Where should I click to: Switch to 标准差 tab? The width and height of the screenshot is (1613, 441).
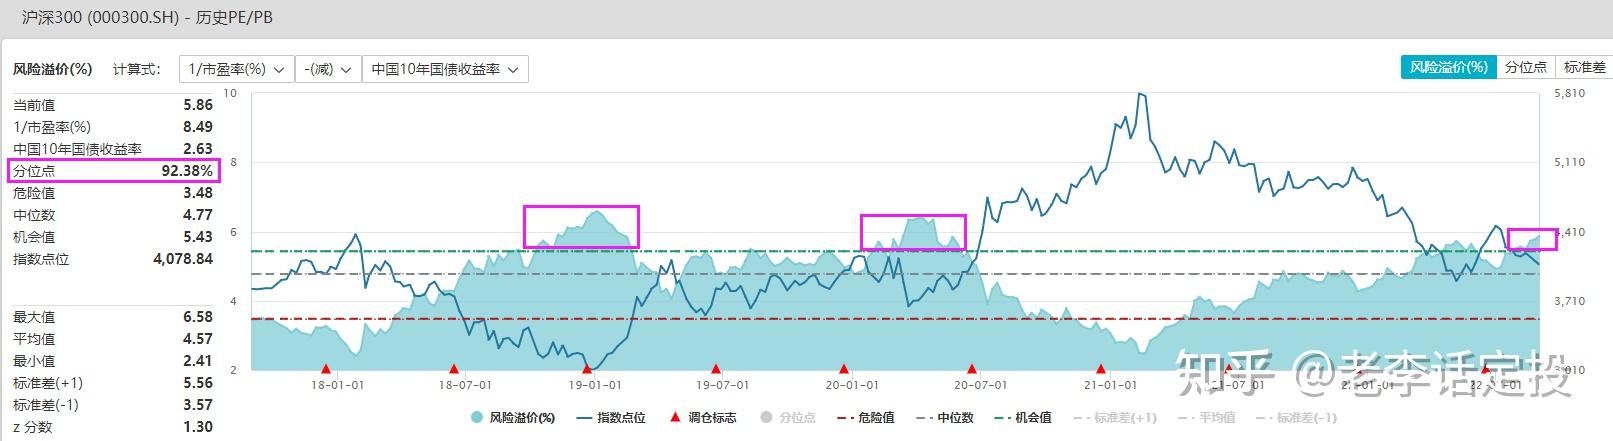[1584, 67]
